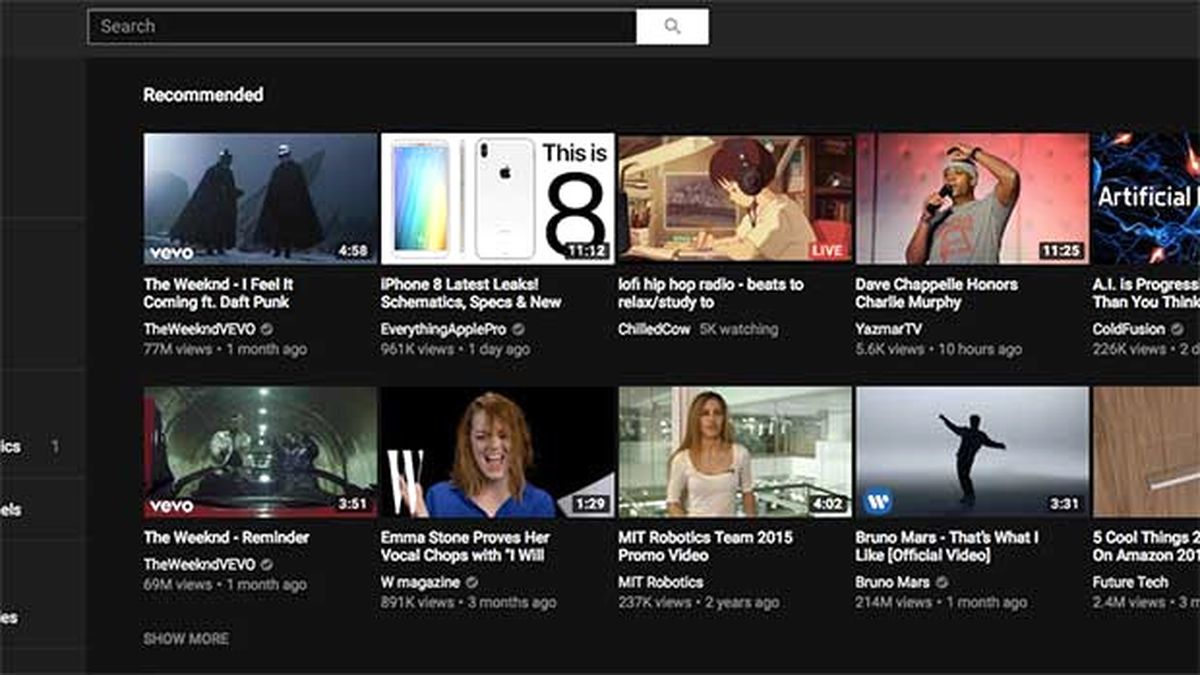Click the SHOW MORE button

(186, 638)
